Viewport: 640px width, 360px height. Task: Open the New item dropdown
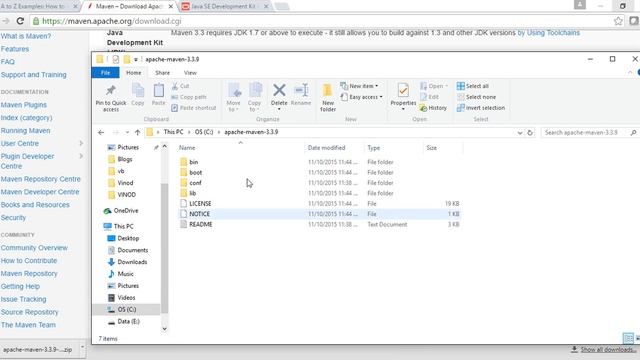(x=359, y=86)
